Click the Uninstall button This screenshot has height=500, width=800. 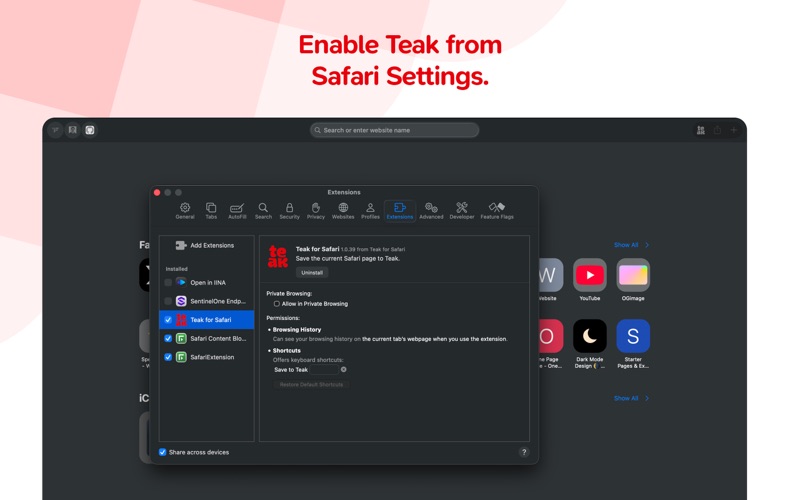pos(312,272)
